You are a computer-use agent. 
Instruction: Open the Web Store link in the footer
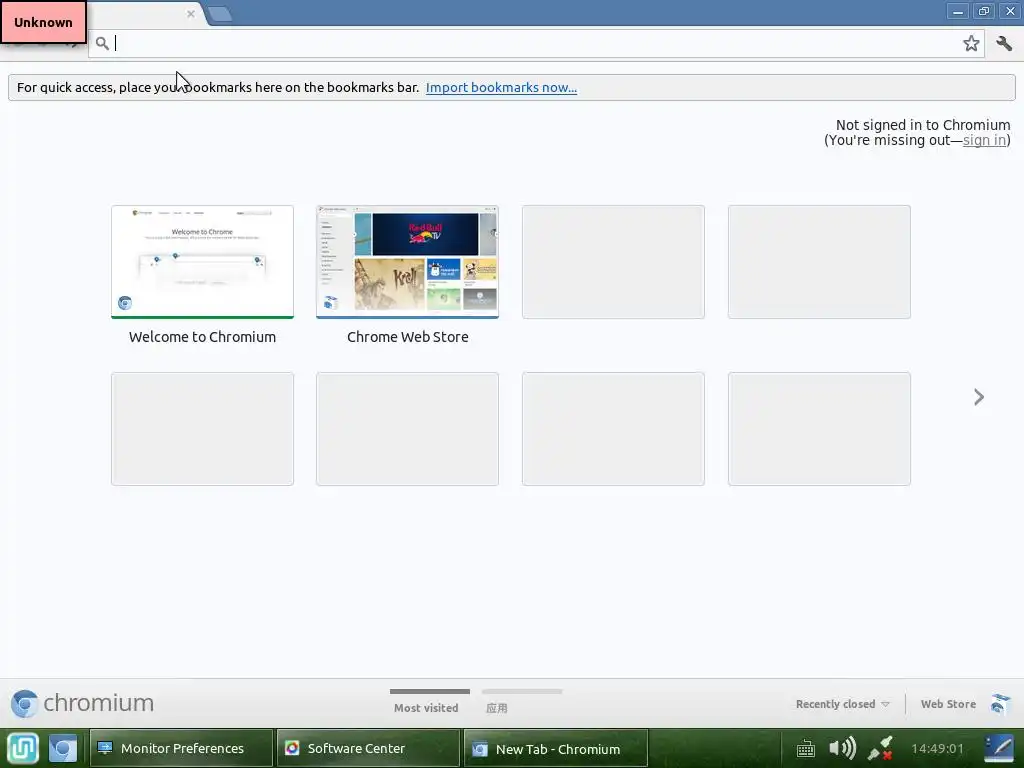948,704
